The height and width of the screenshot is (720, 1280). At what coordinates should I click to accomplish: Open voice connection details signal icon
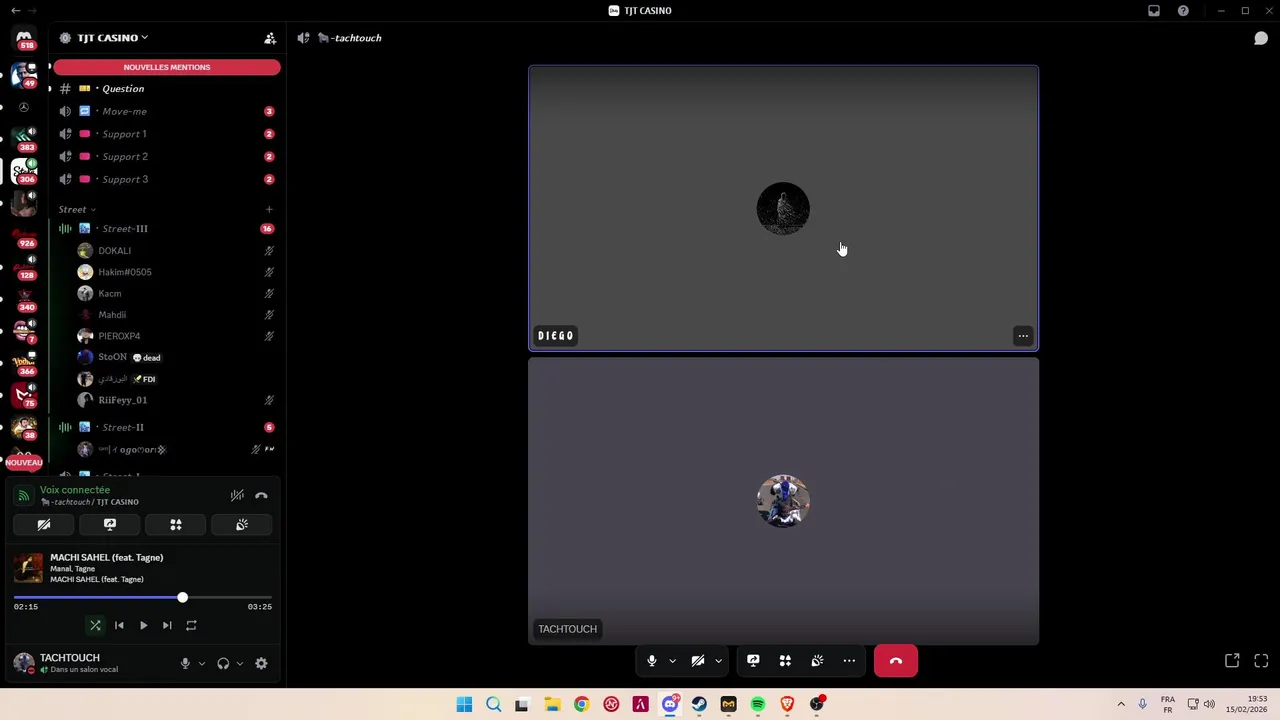[23, 496]
